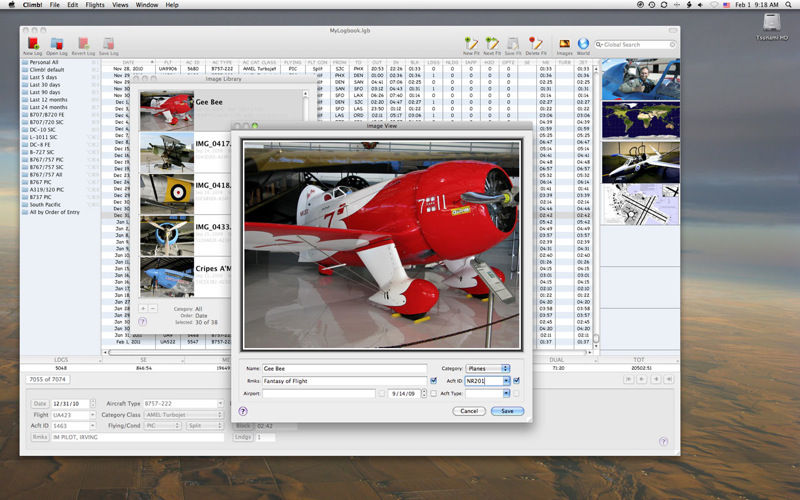Screen dimensions: 800x500
Task: Open the Category dropdown showing Planes
Action: pos(487,368)
